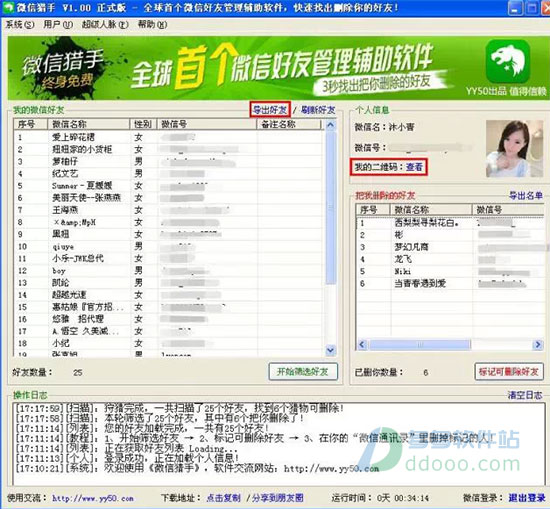Select friend row 梦柏仔
Viewport: 550px width, 509px height.
pyautogui.click(x=168, y=161)
